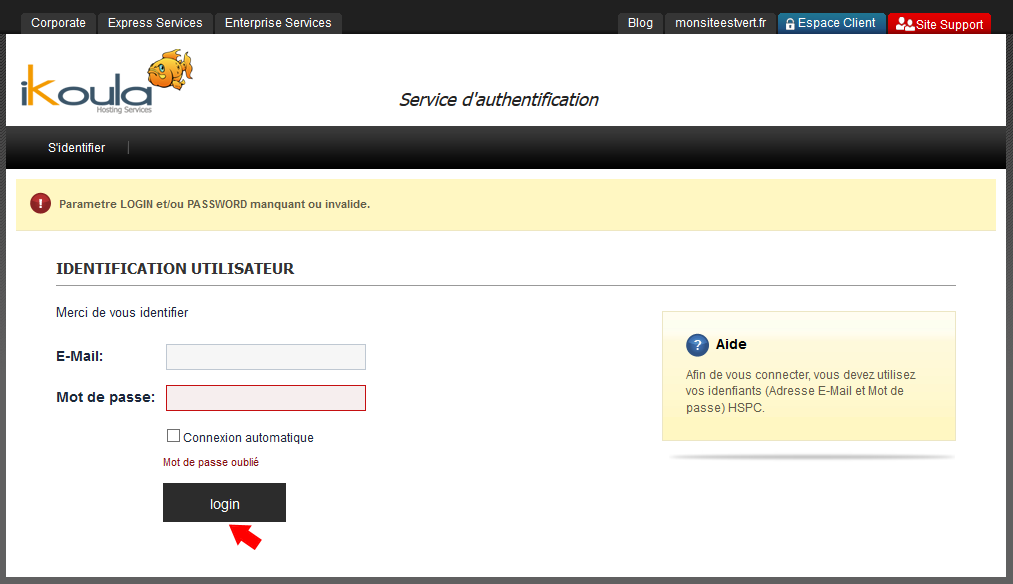Click the padlock icon on Espace Client
Image resolution: width=1013 pixels, height=584 pixels.
pos(790,24)
